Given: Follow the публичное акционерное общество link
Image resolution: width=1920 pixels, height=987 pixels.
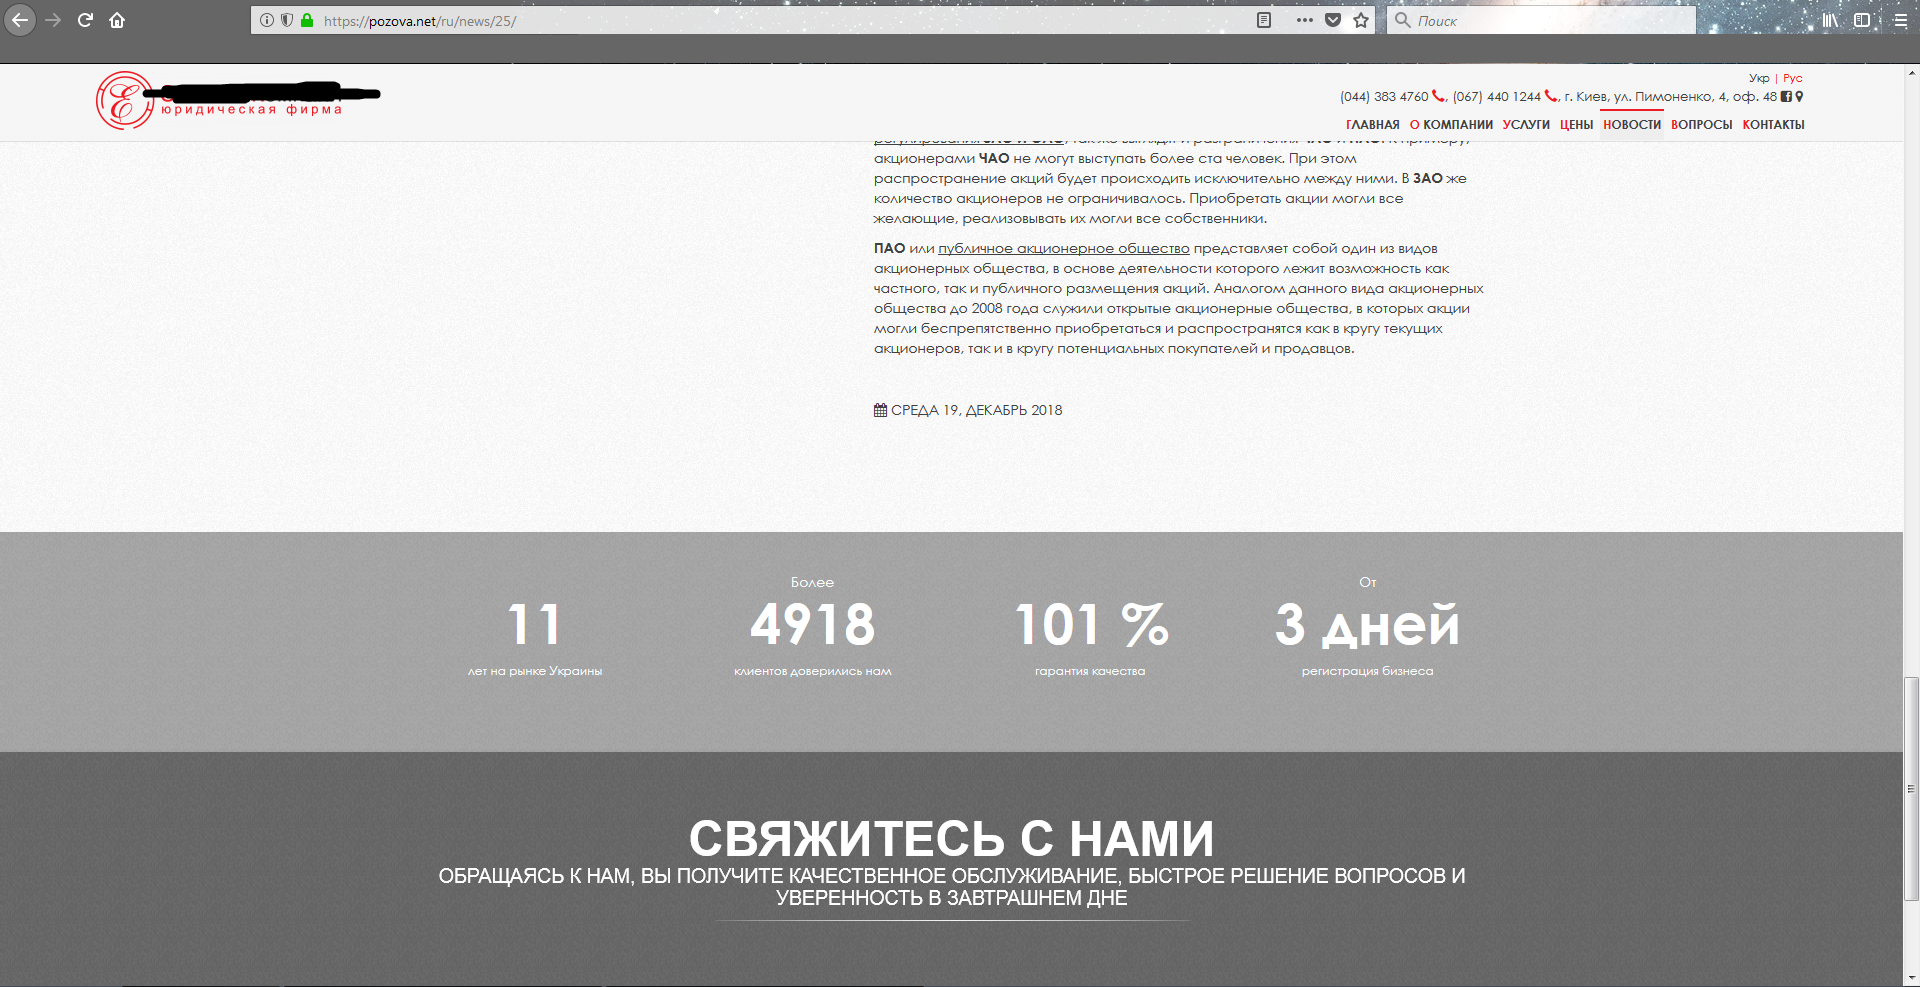Looking at the screenshot, I should pos(1063,249).
